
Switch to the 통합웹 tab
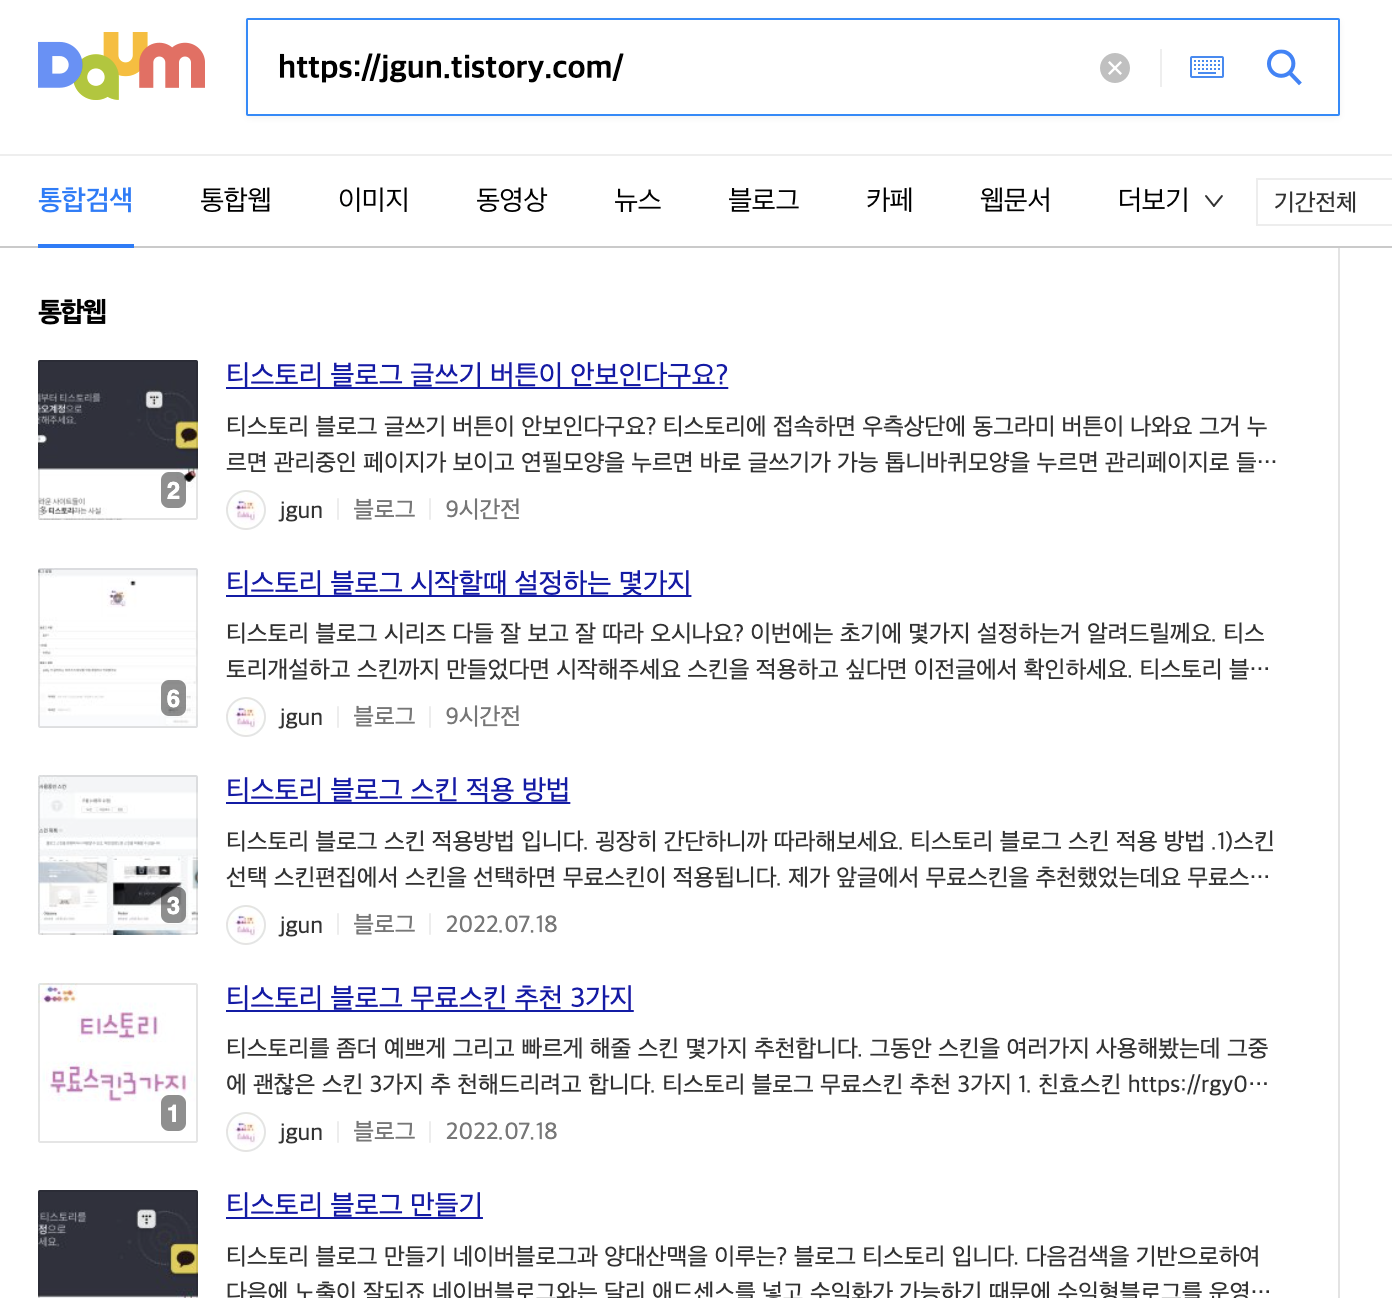(236, 200)
